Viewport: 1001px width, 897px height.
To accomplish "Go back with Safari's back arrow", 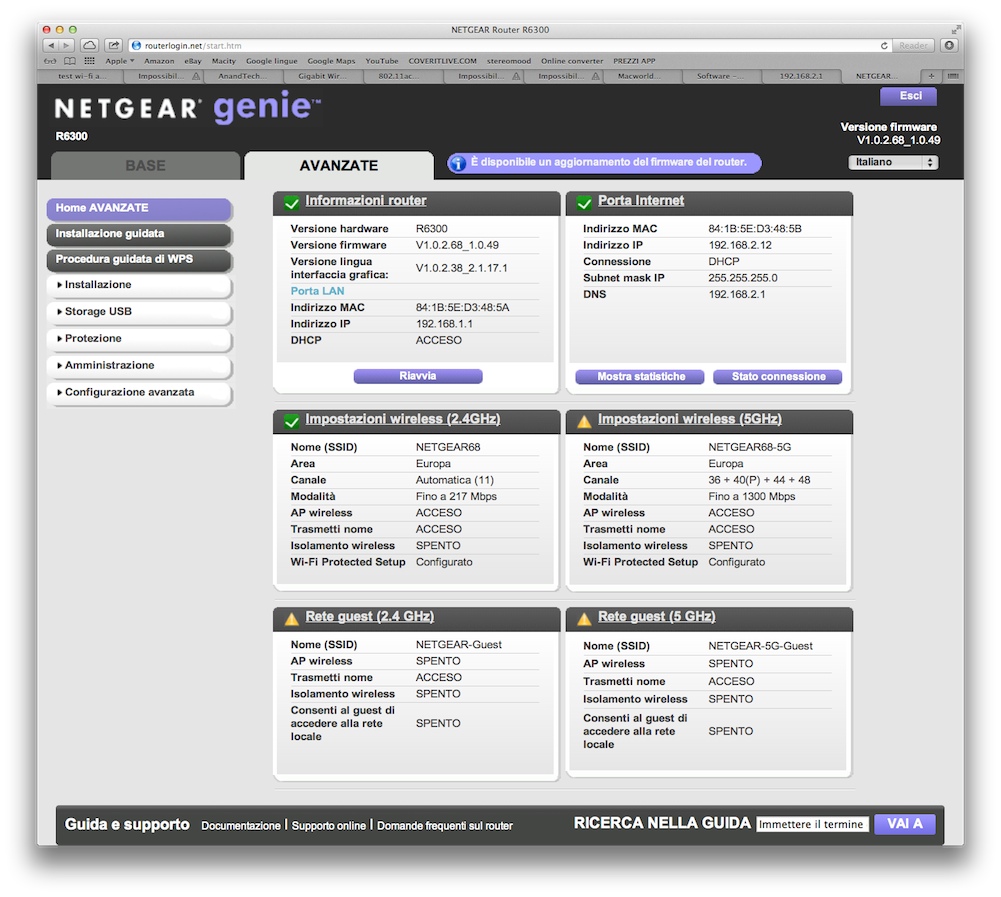I will pyautogui.click(x=51, y=45).
